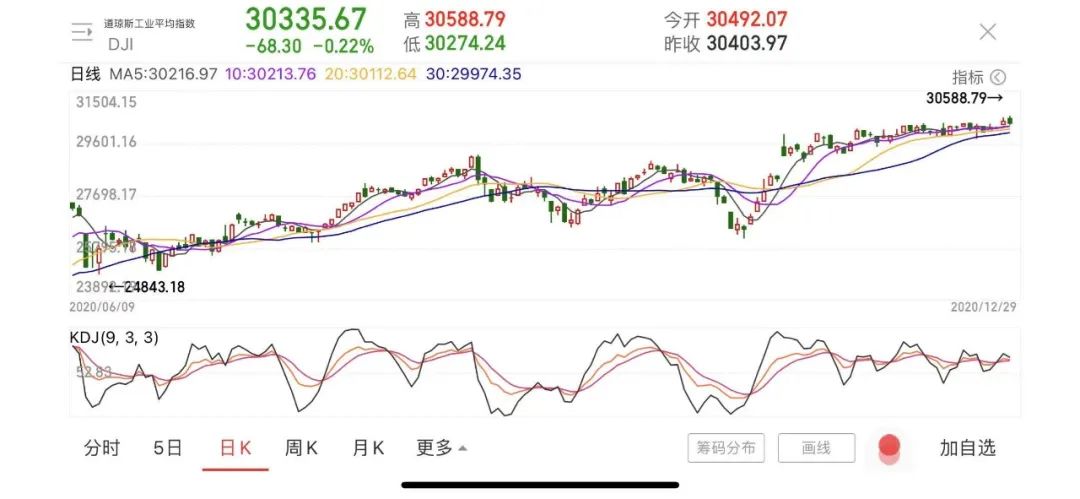This screenshot has height=499, width=1080.
Task: Switch to the 分时 tab
Action: pos(102,448)
